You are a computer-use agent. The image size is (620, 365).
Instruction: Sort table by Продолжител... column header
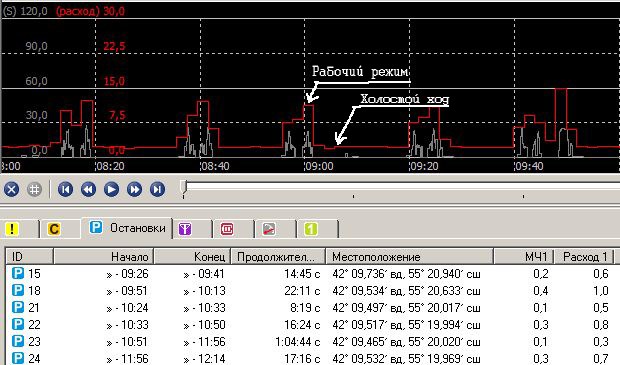click(x=278, y=257)
